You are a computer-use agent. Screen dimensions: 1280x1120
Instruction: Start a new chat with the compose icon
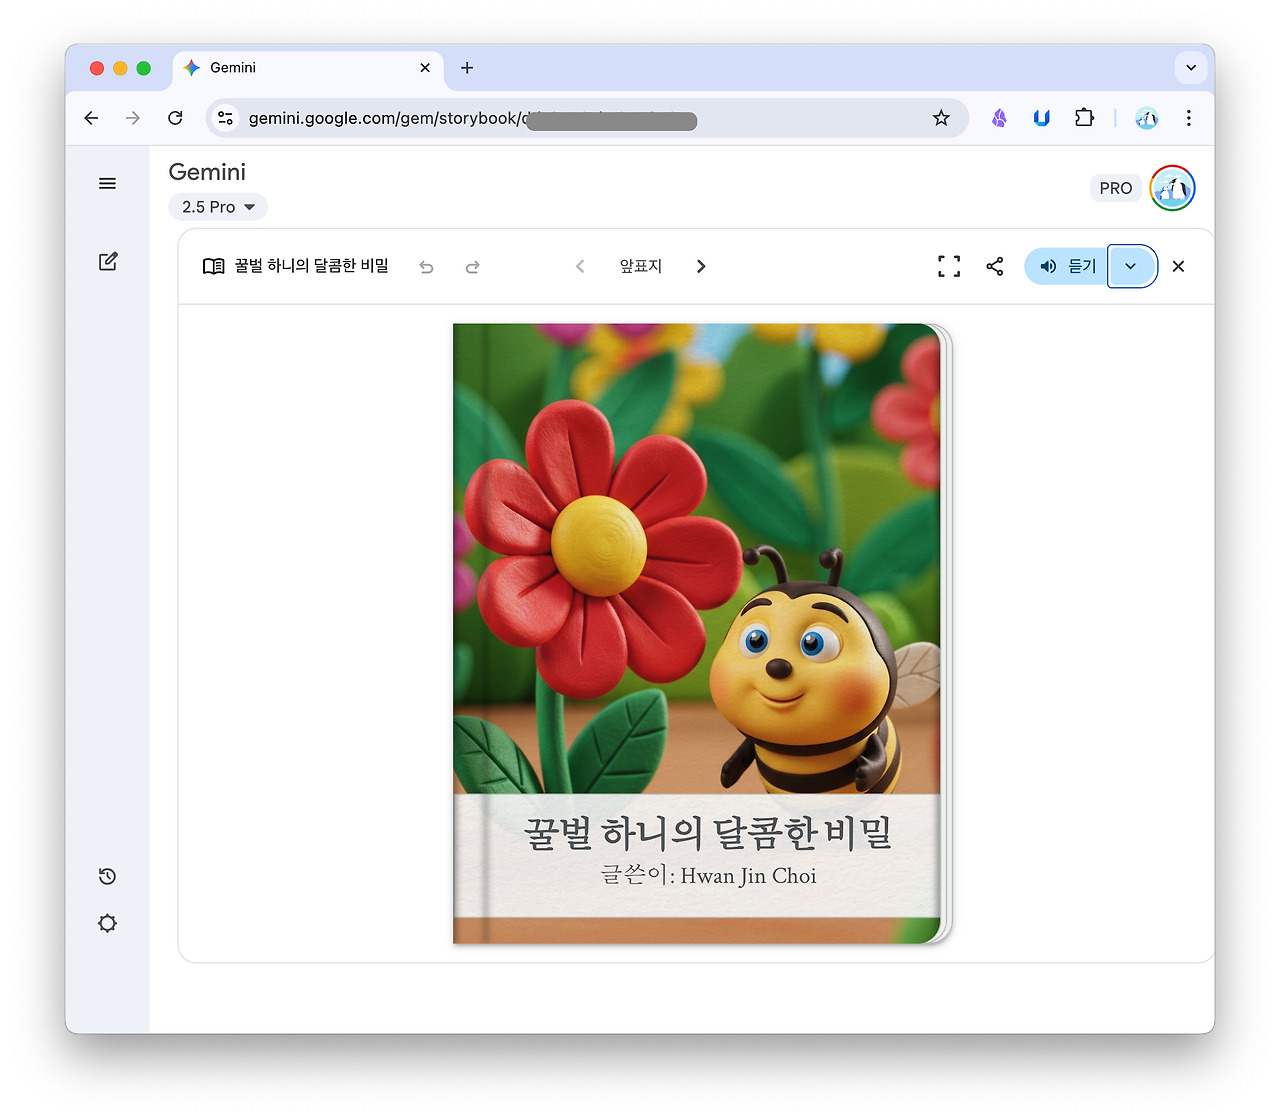[x=108, y=262]
